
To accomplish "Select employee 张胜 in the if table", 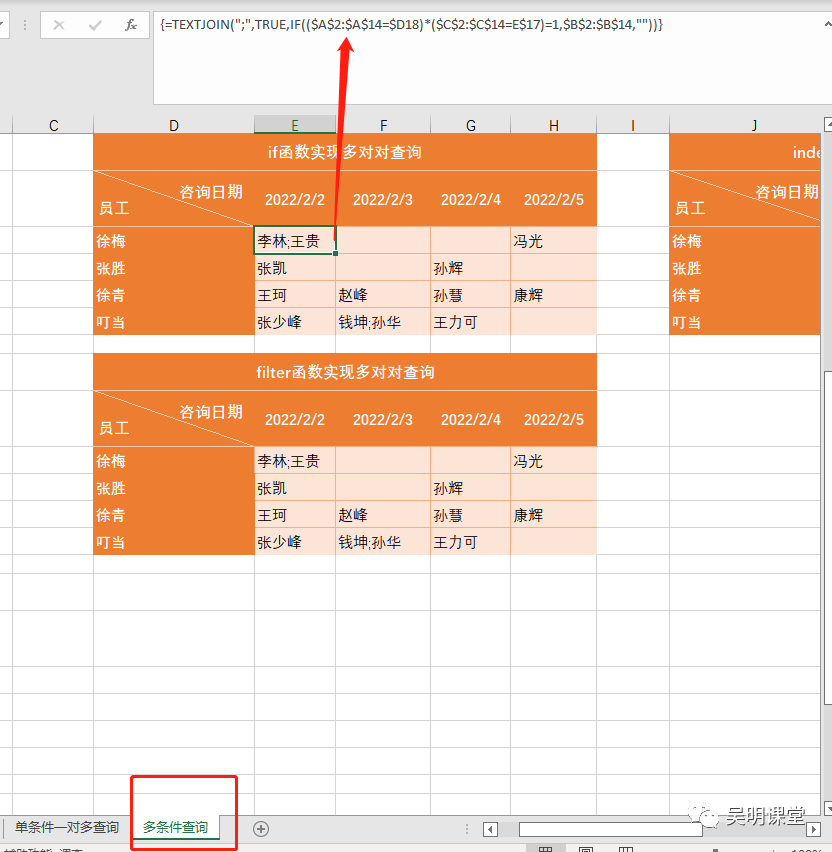I will [x=174, y=268].
